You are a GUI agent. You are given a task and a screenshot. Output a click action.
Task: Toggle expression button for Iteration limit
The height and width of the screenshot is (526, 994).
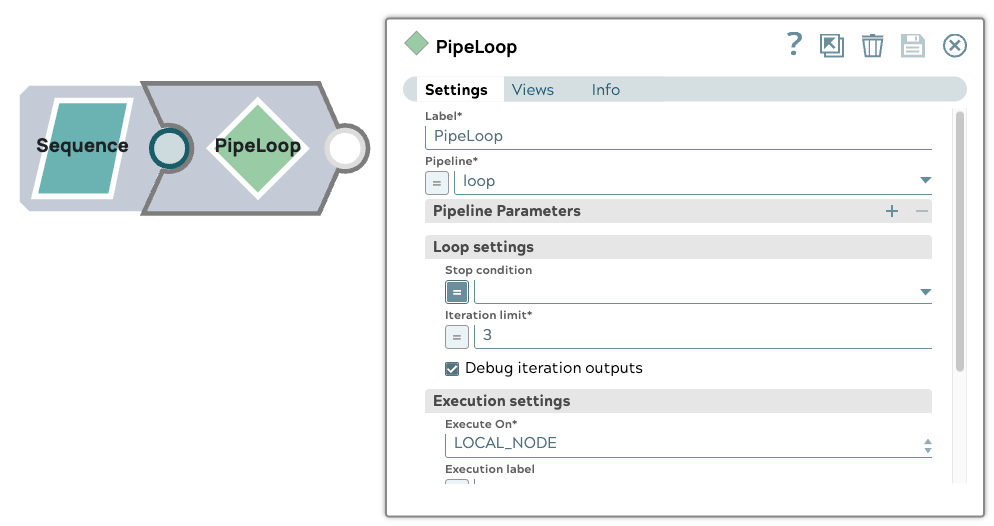pyautogui.click(x=457, y=336)
